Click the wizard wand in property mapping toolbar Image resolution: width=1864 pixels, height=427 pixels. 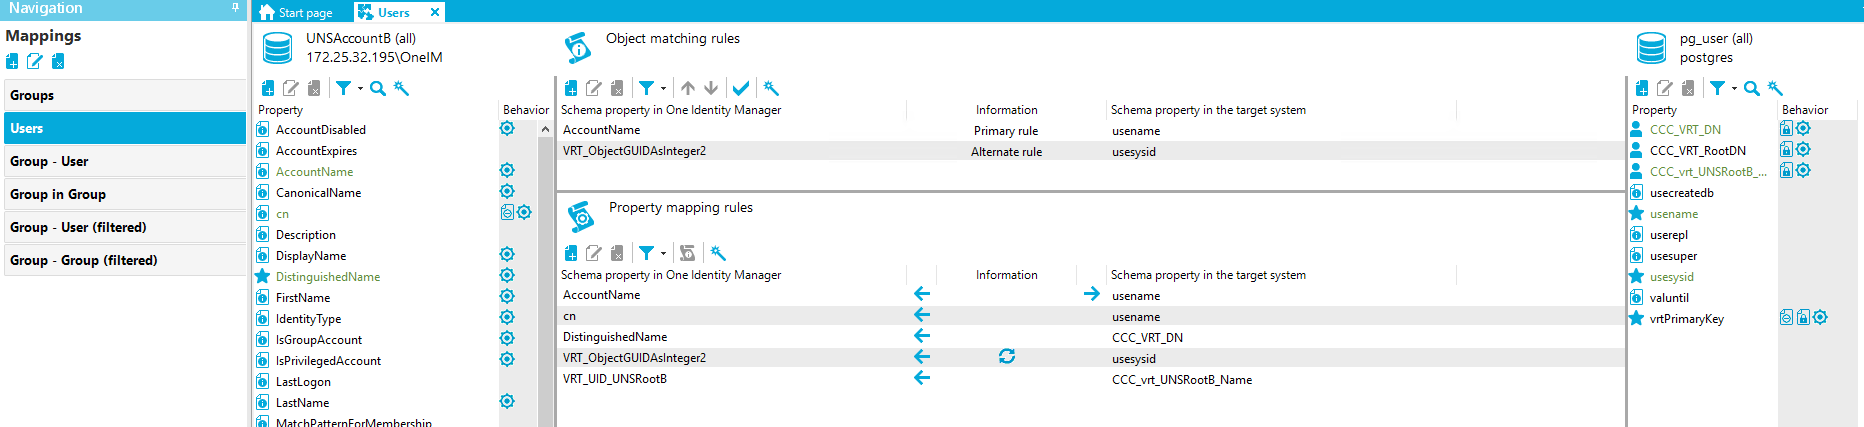[x=718, y=254]
